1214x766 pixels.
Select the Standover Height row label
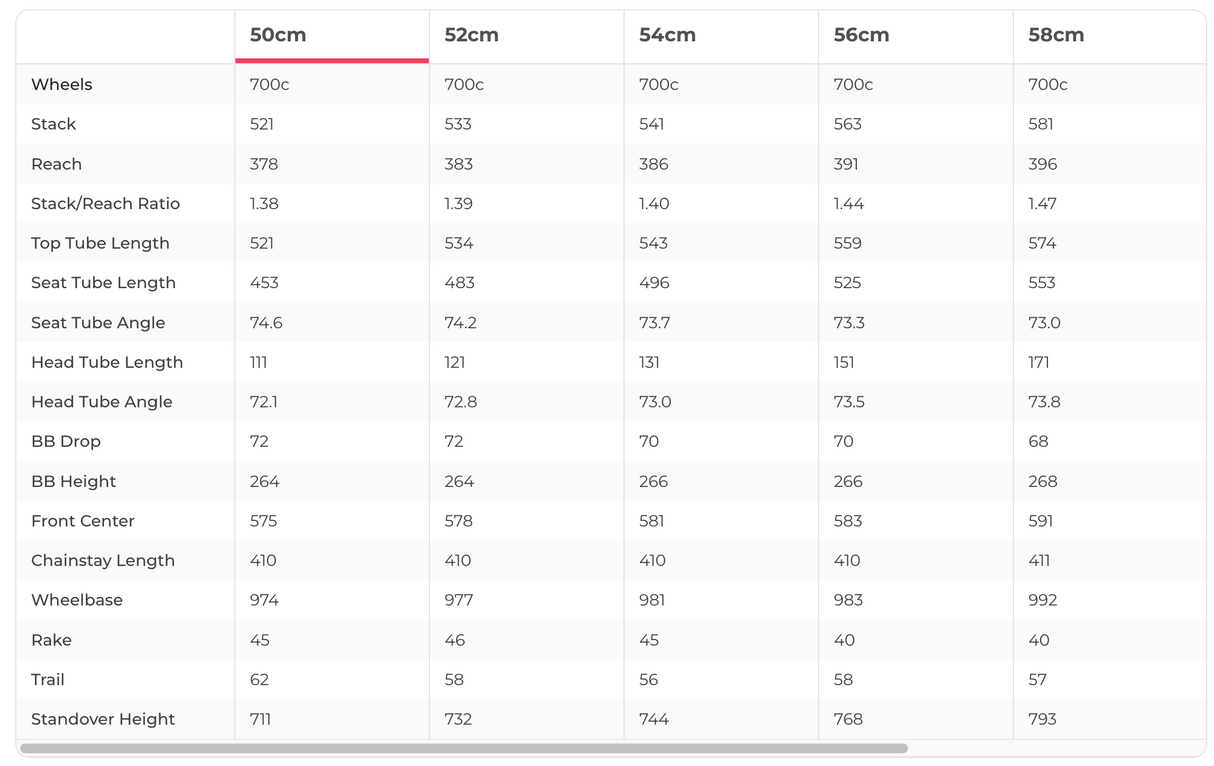point(103,720)
